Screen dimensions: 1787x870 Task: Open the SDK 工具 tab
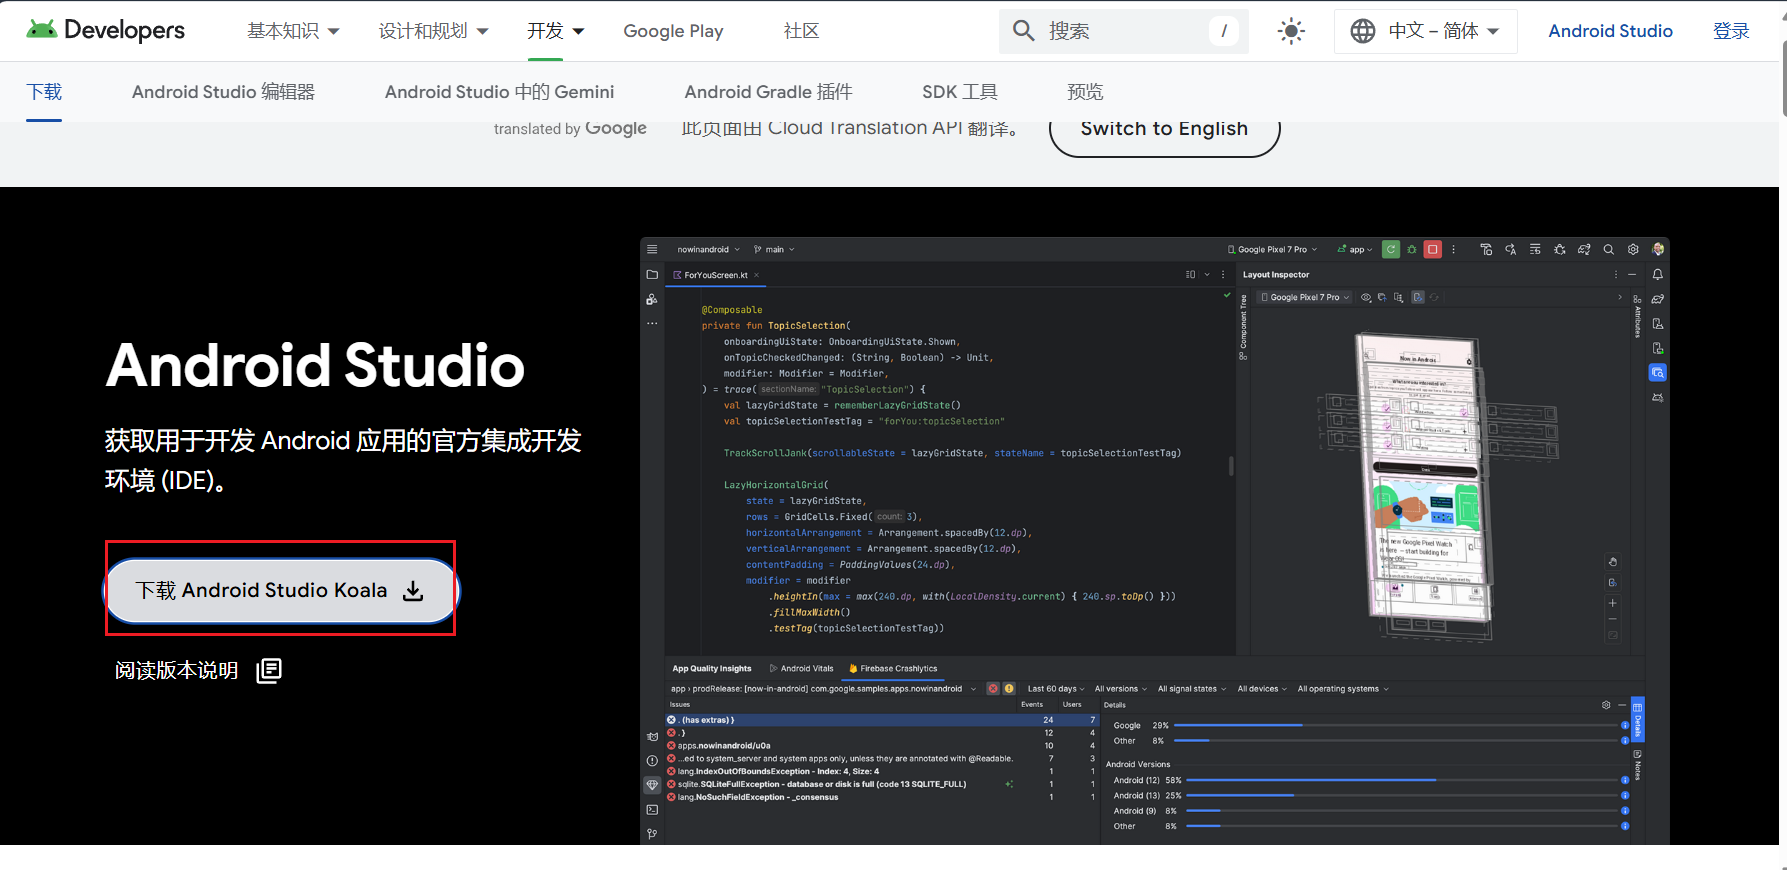tap(959, 92)
